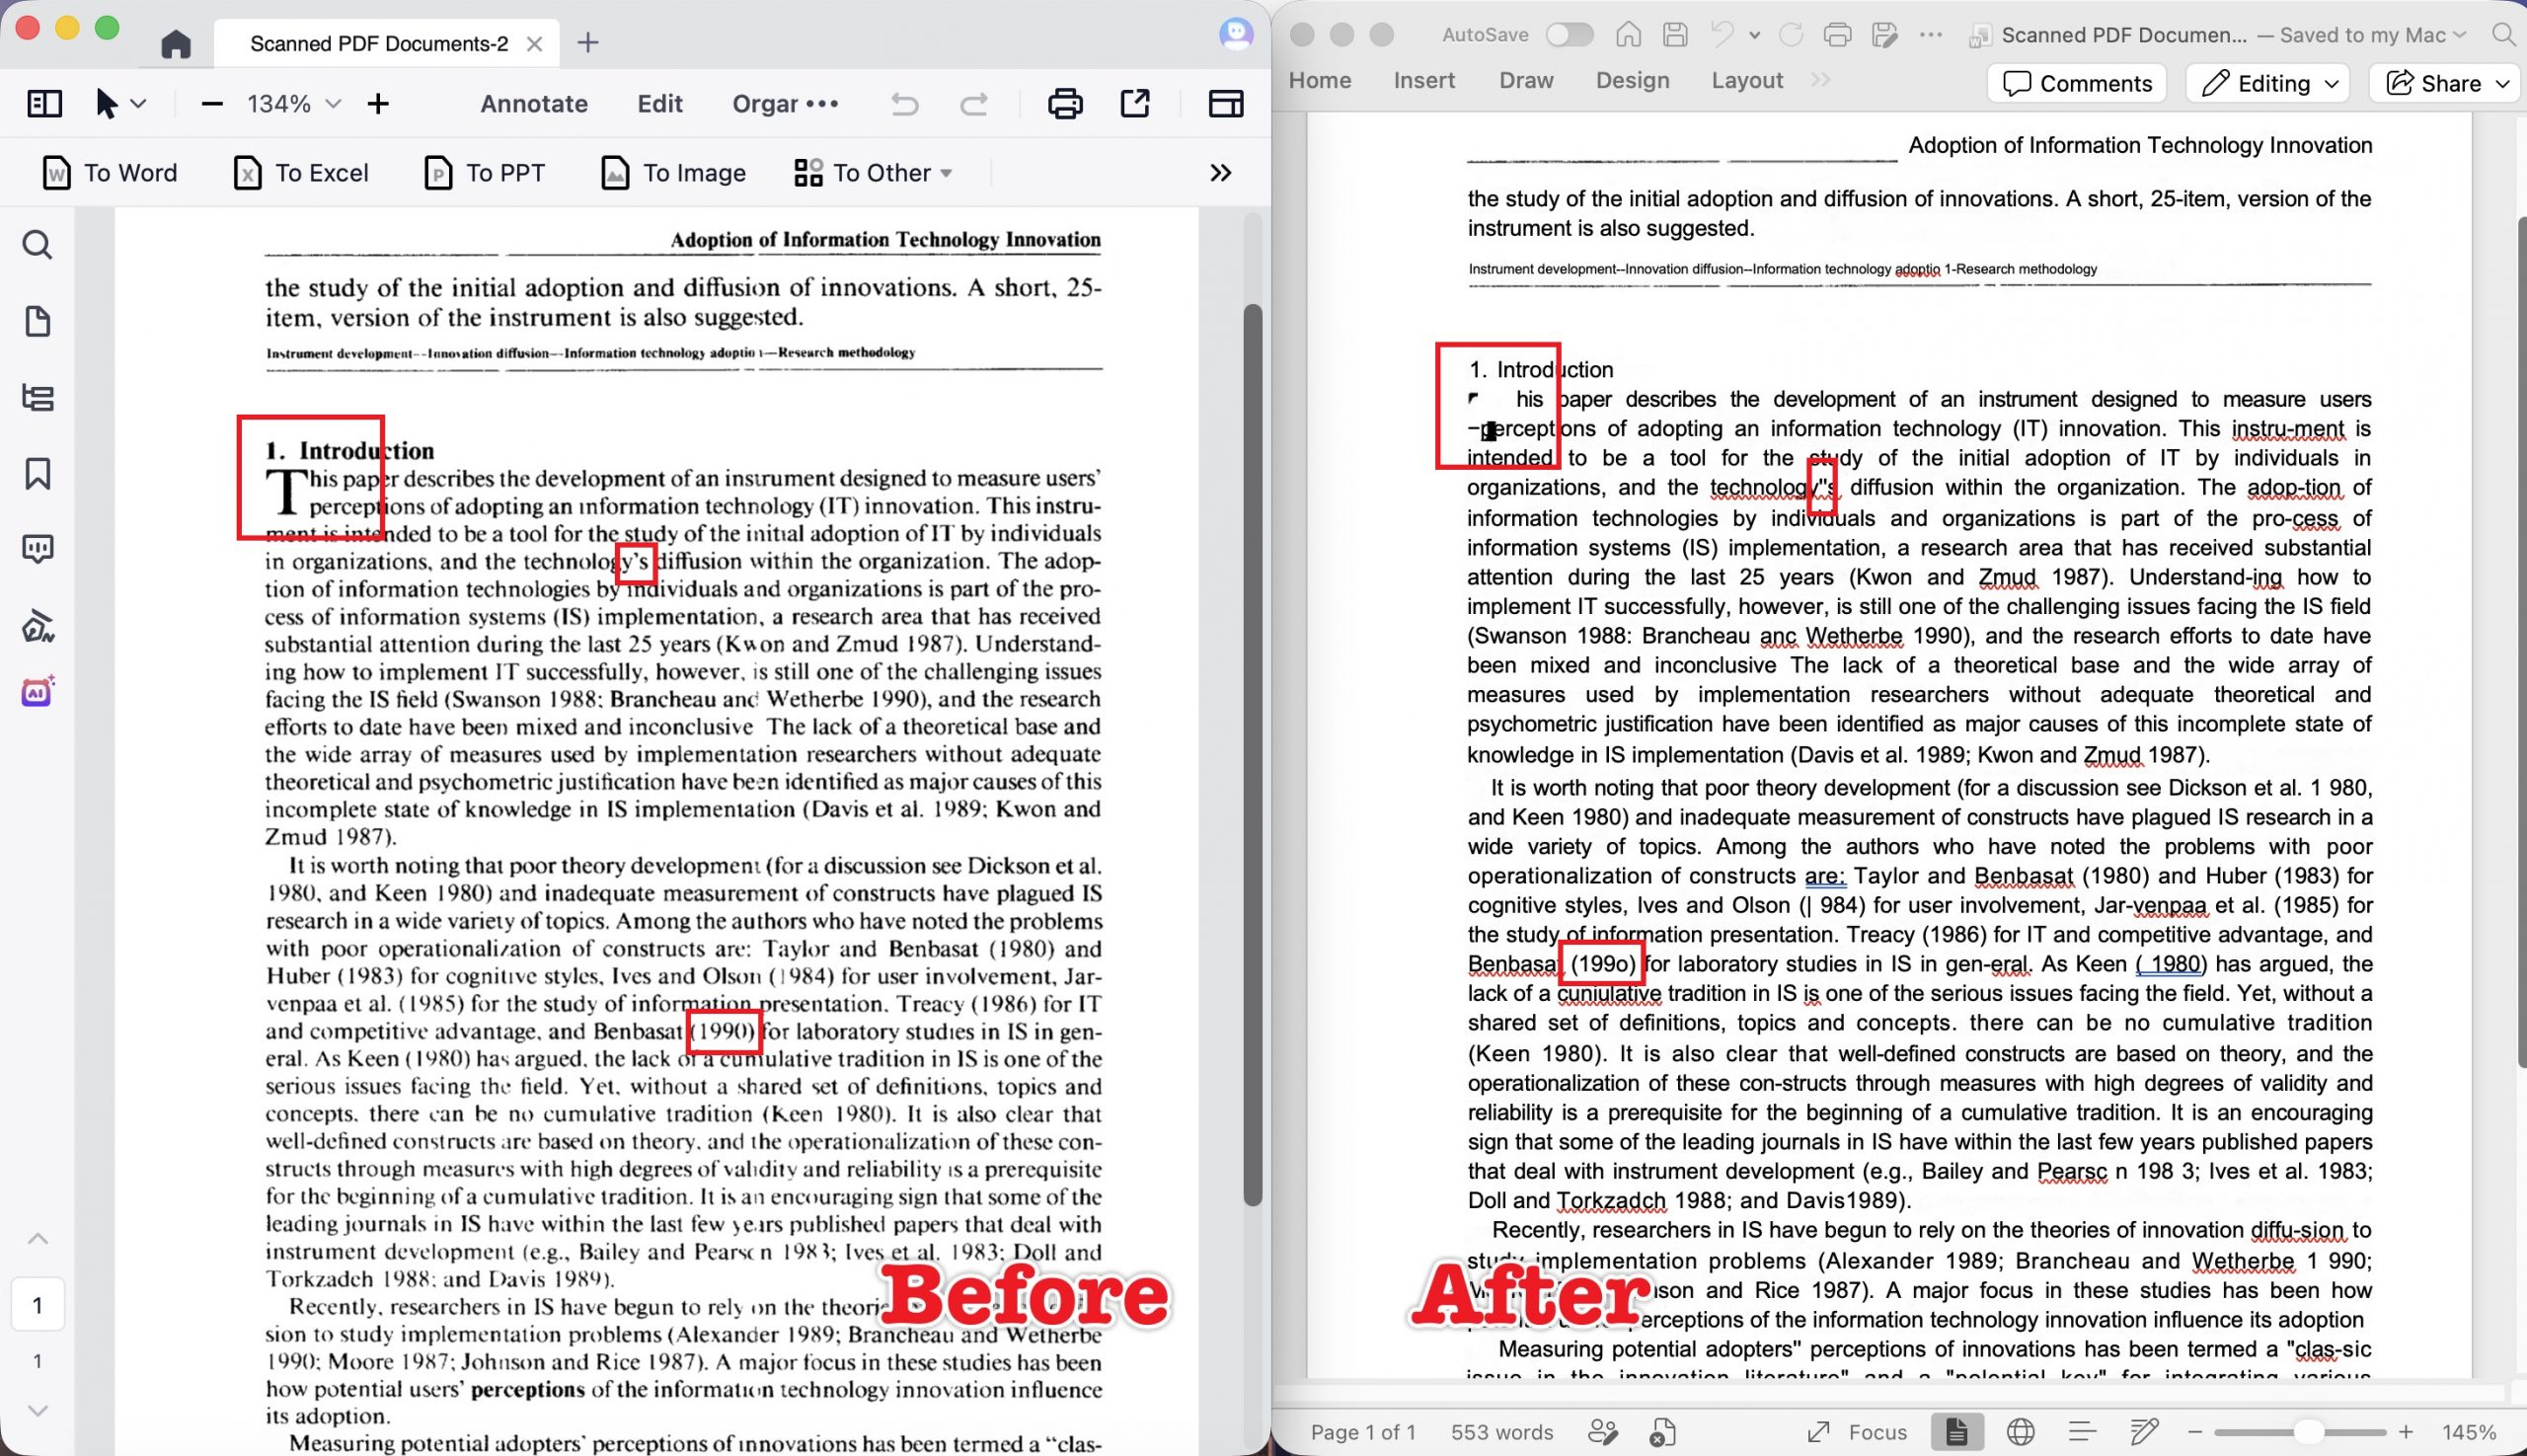Screen dimensions: 2527x1456
Task: Switch to Web Layout view
Action: coord(2020,1432)
